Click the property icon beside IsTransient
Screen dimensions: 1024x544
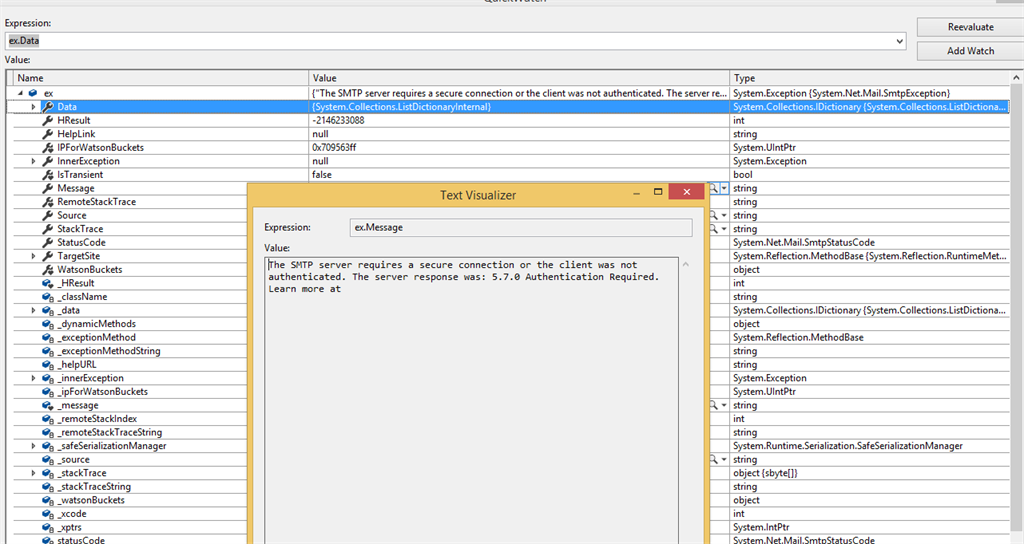(x=48, y=174)
